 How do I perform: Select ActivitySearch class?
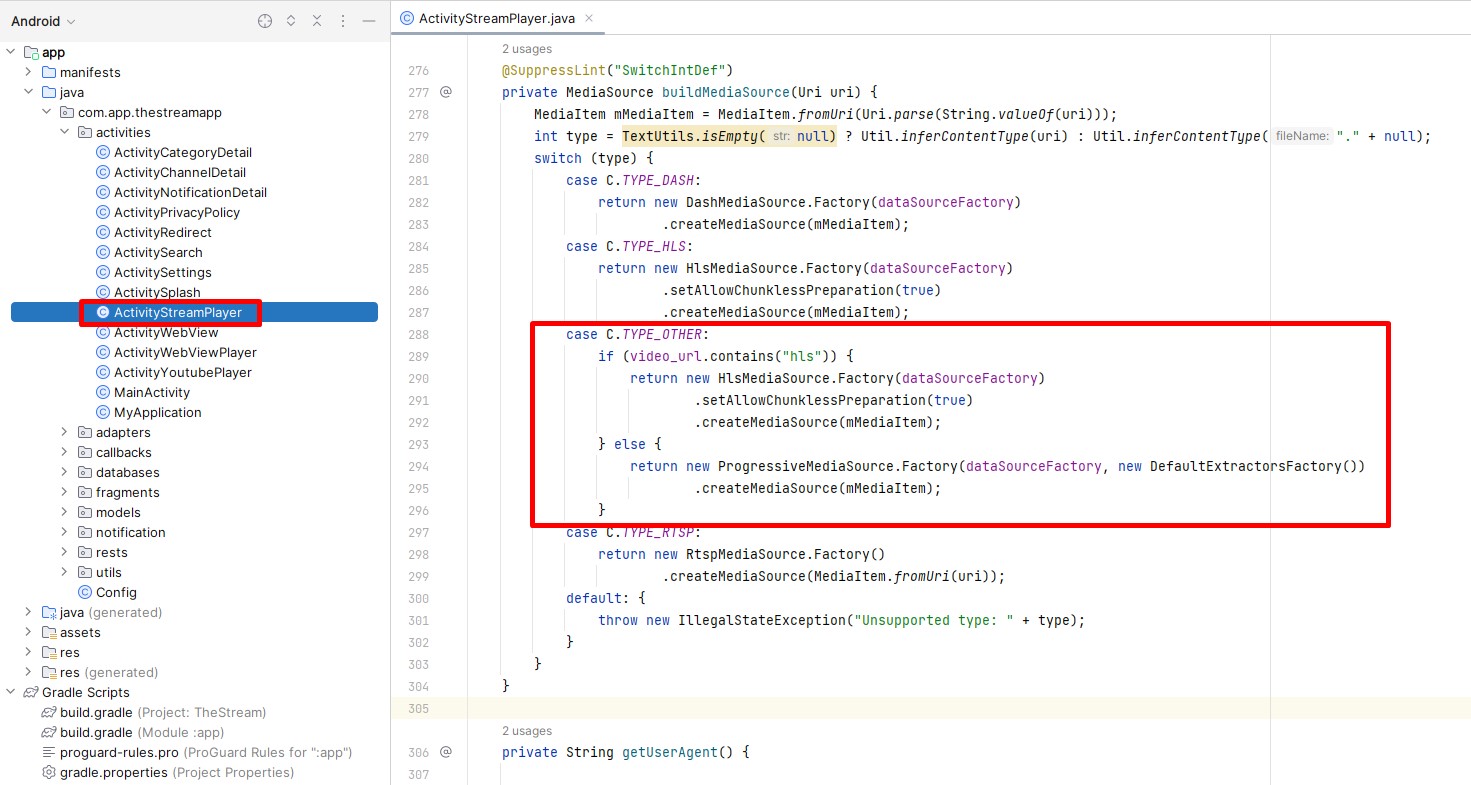(x=158, y=252)
